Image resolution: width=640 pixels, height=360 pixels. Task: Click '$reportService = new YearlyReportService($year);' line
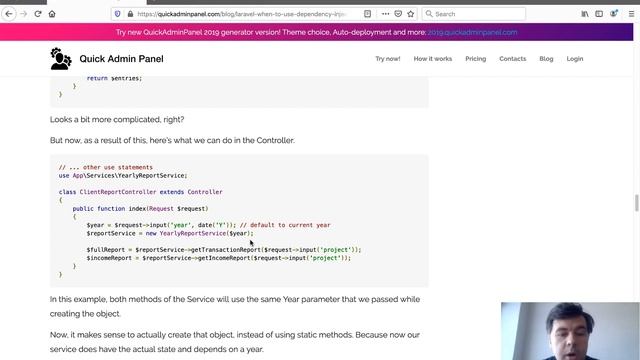pos(170,233)
